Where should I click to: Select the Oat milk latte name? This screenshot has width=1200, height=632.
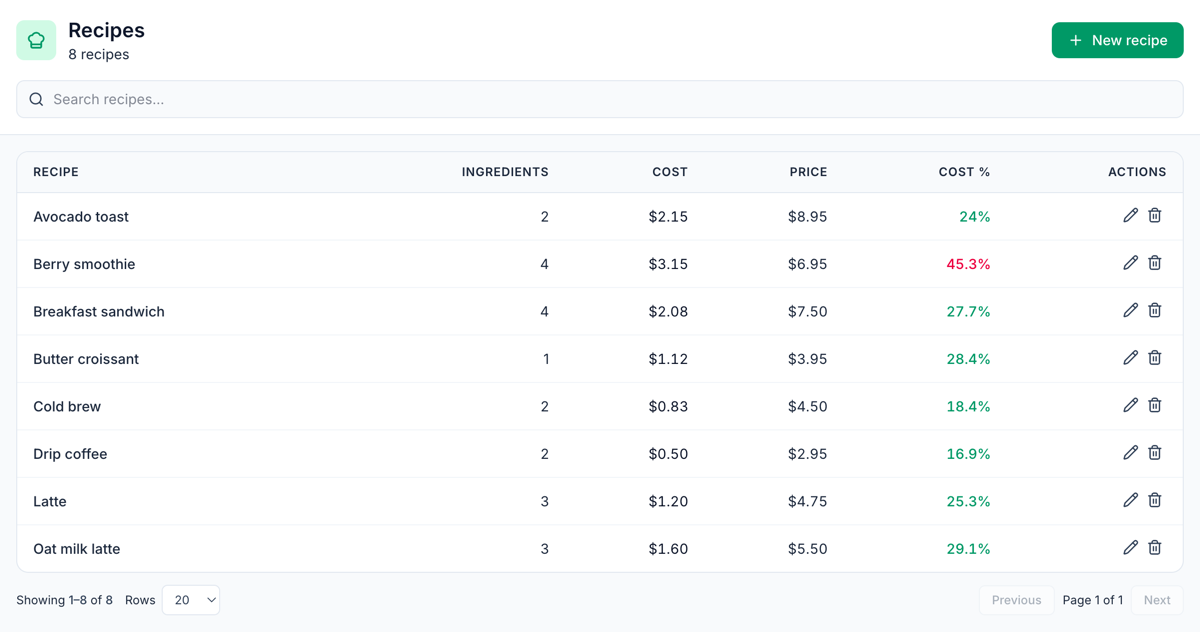[77, 549]
